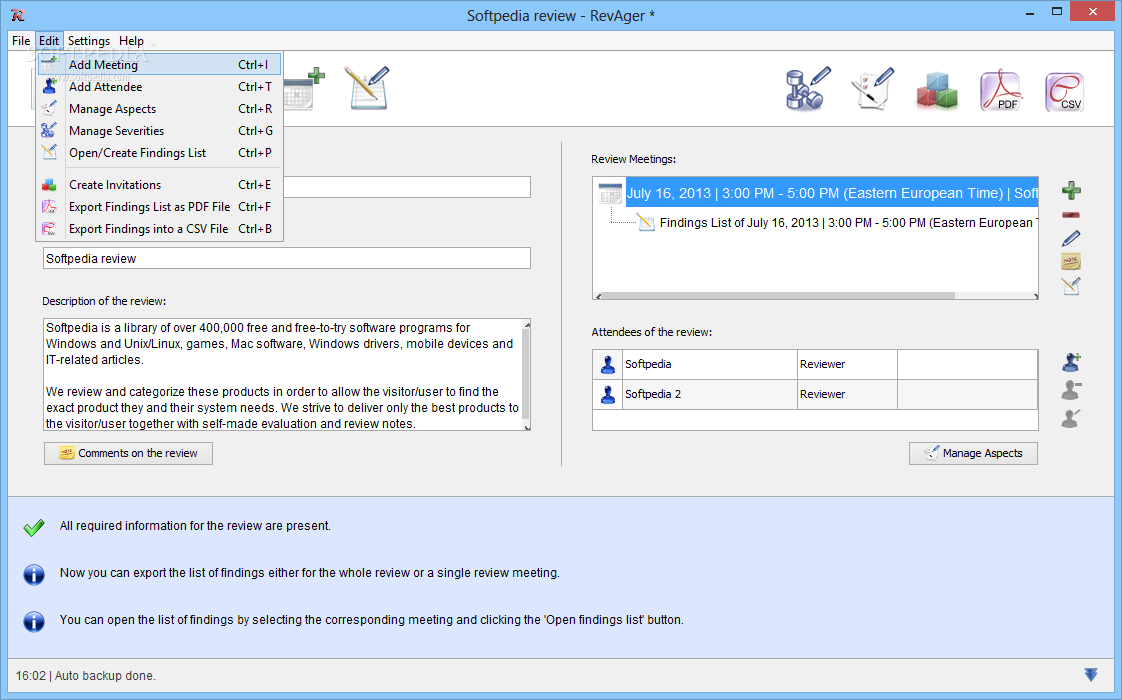The image size is (1122, 700).
Task: Select Manage Aspects menu entry
Action: (159, 109)
